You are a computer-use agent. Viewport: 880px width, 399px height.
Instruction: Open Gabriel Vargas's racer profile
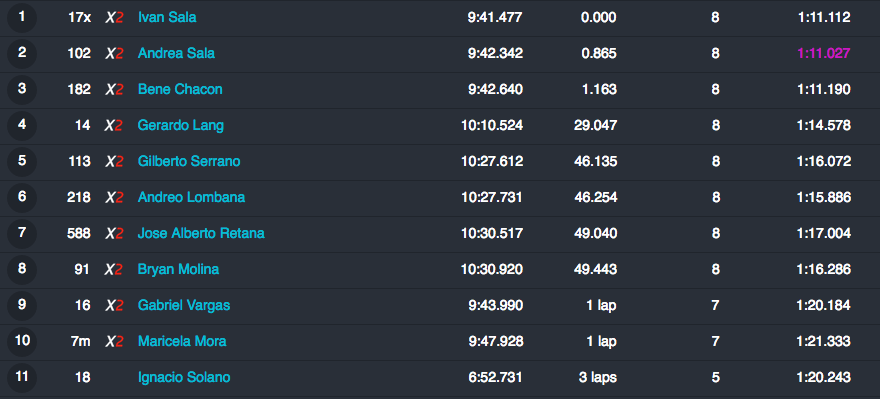pos(184,305)
